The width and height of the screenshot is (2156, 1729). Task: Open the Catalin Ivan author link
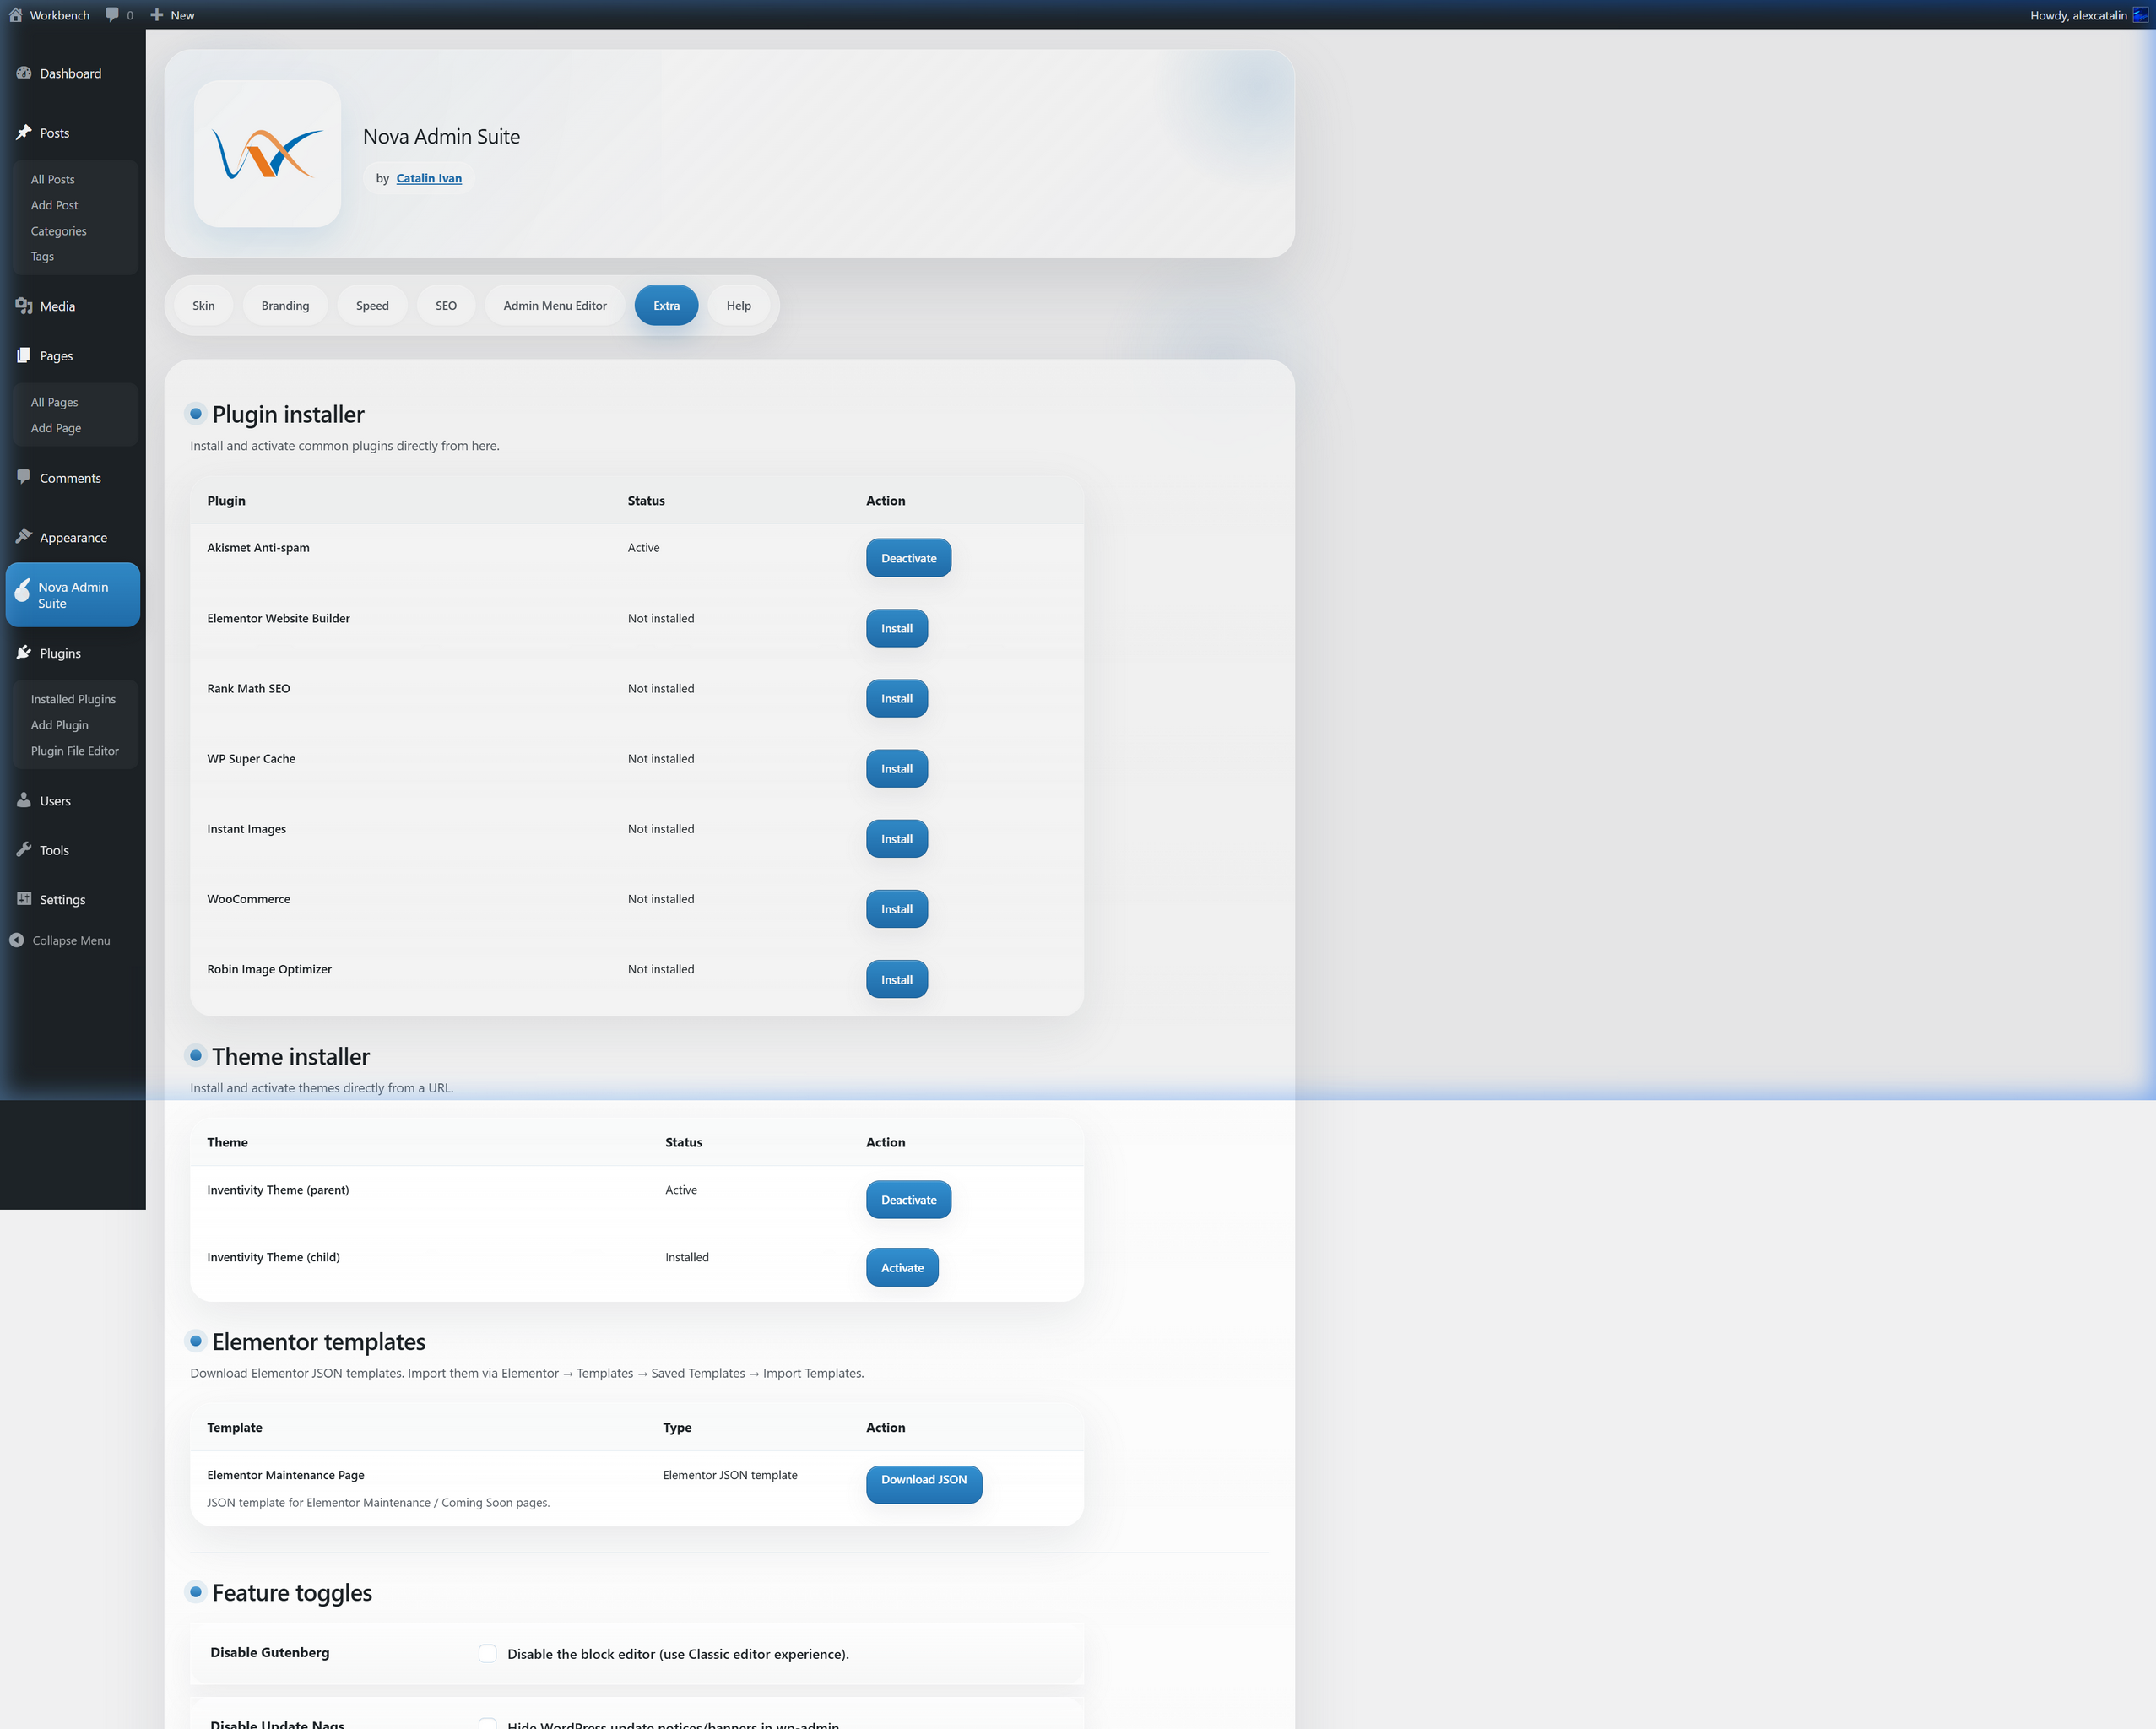tap(428, 178)
